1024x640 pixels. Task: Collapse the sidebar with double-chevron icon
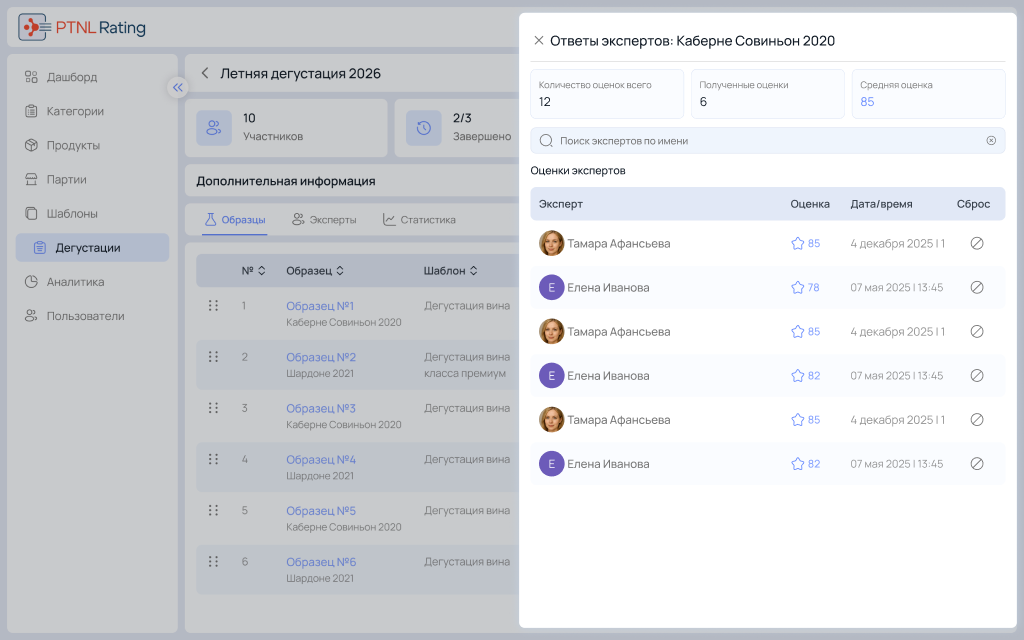tap(178, 88)
